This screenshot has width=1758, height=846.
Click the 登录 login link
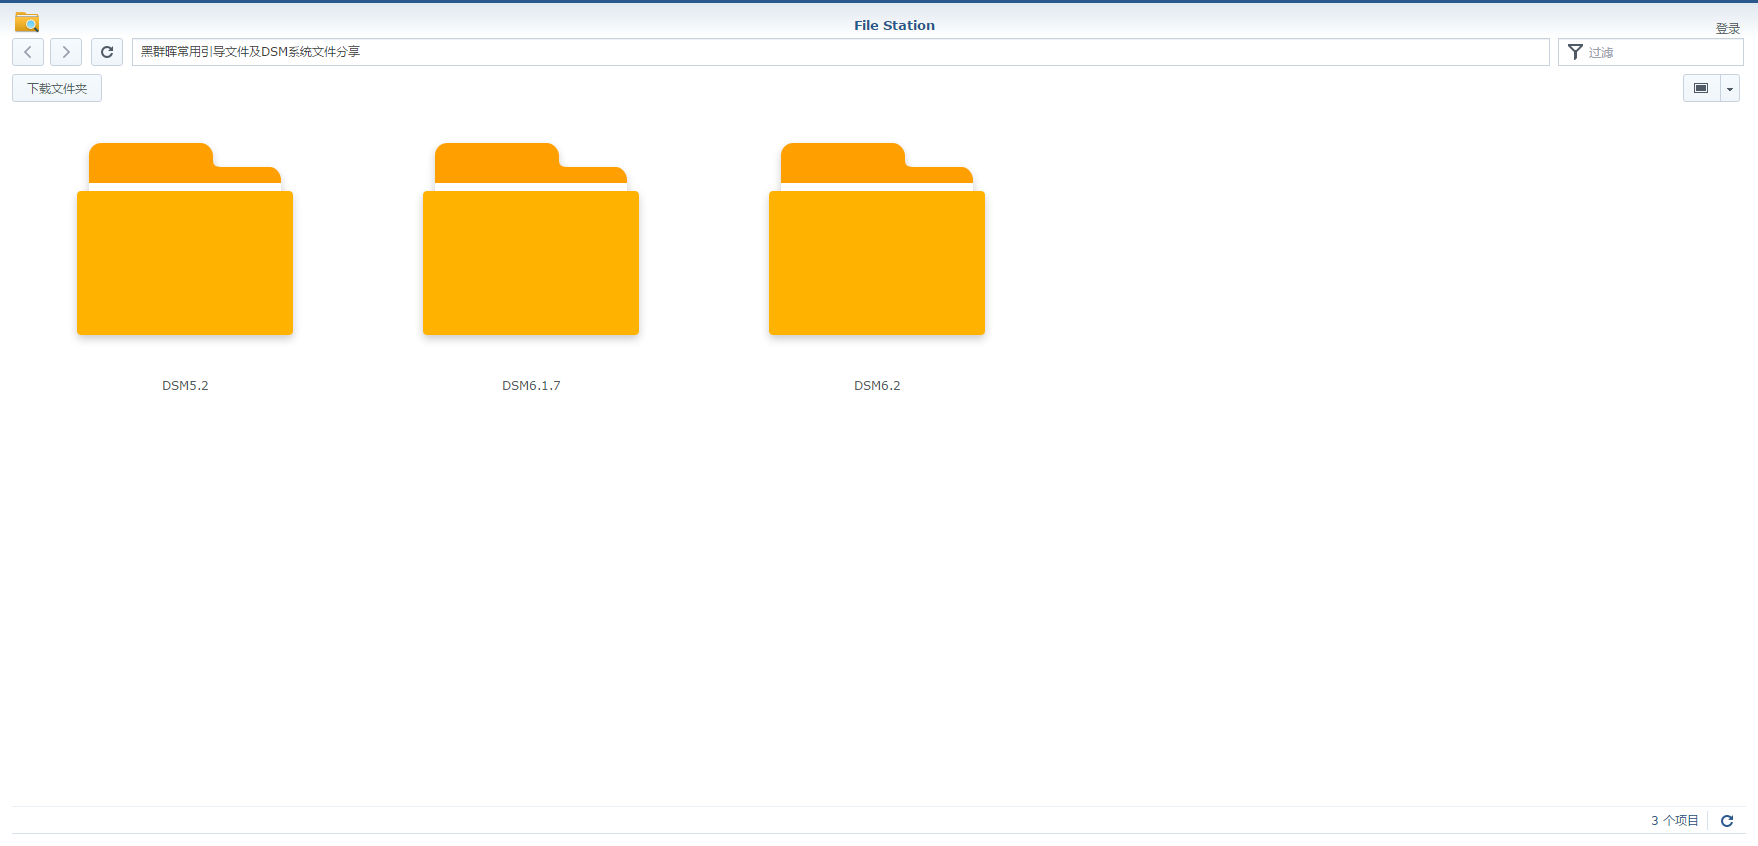(x=1728, y=28)
